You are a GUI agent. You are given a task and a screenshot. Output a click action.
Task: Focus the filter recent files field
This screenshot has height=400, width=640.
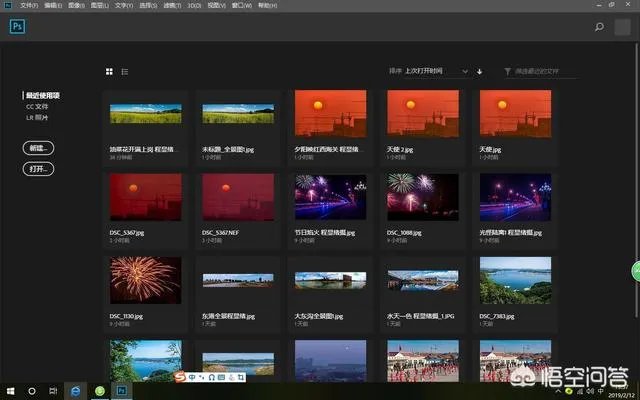546,71
